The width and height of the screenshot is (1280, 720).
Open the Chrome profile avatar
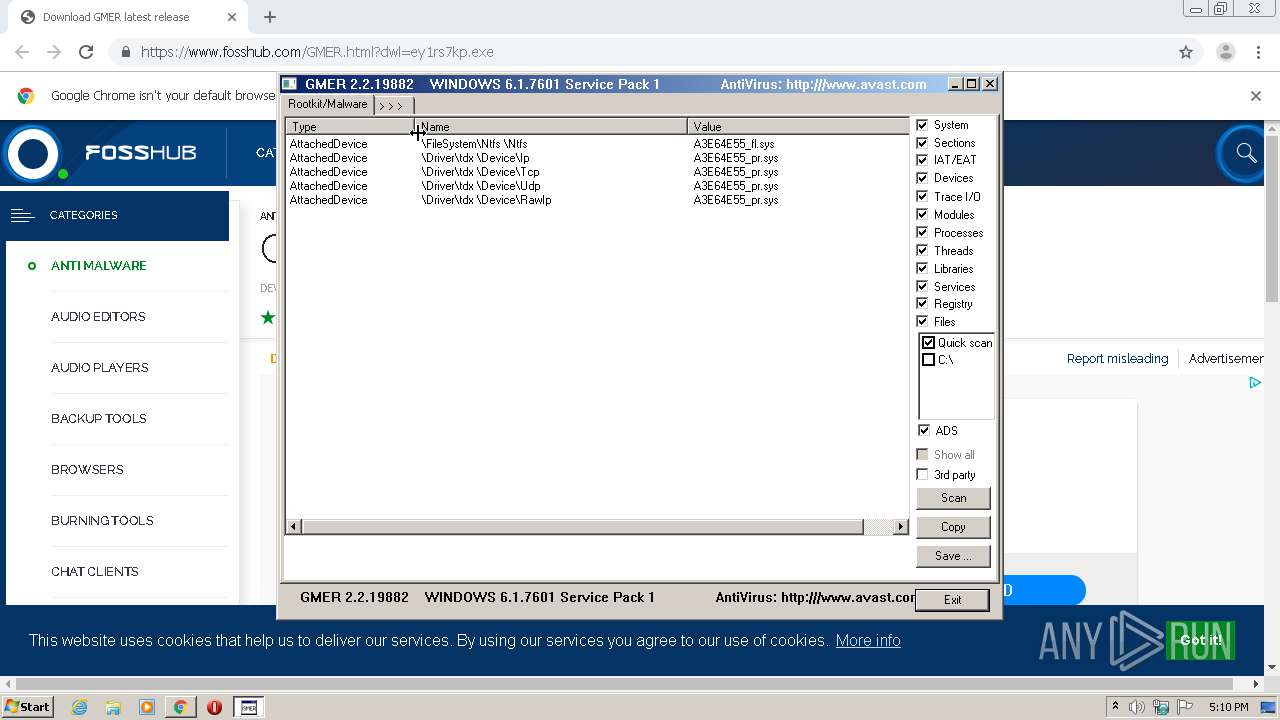pos(1225,52)
